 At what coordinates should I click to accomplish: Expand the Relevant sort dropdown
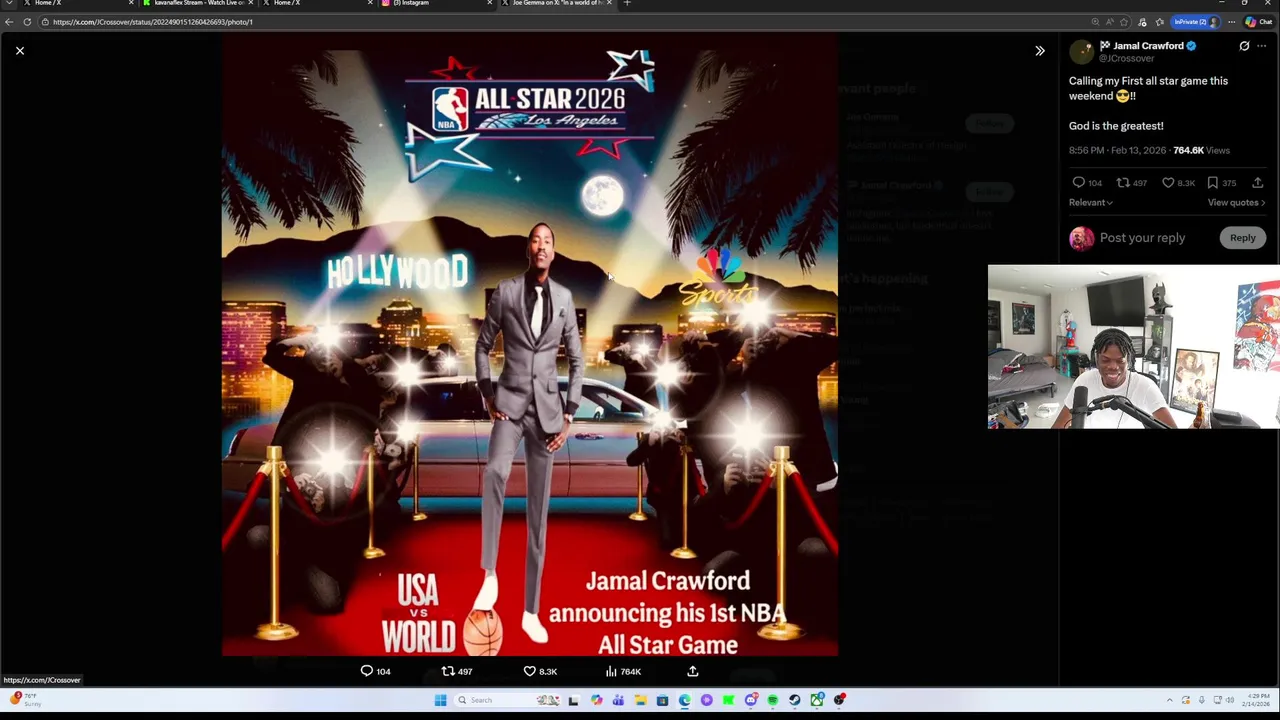pyautogui.click(x=1091, y=203)
